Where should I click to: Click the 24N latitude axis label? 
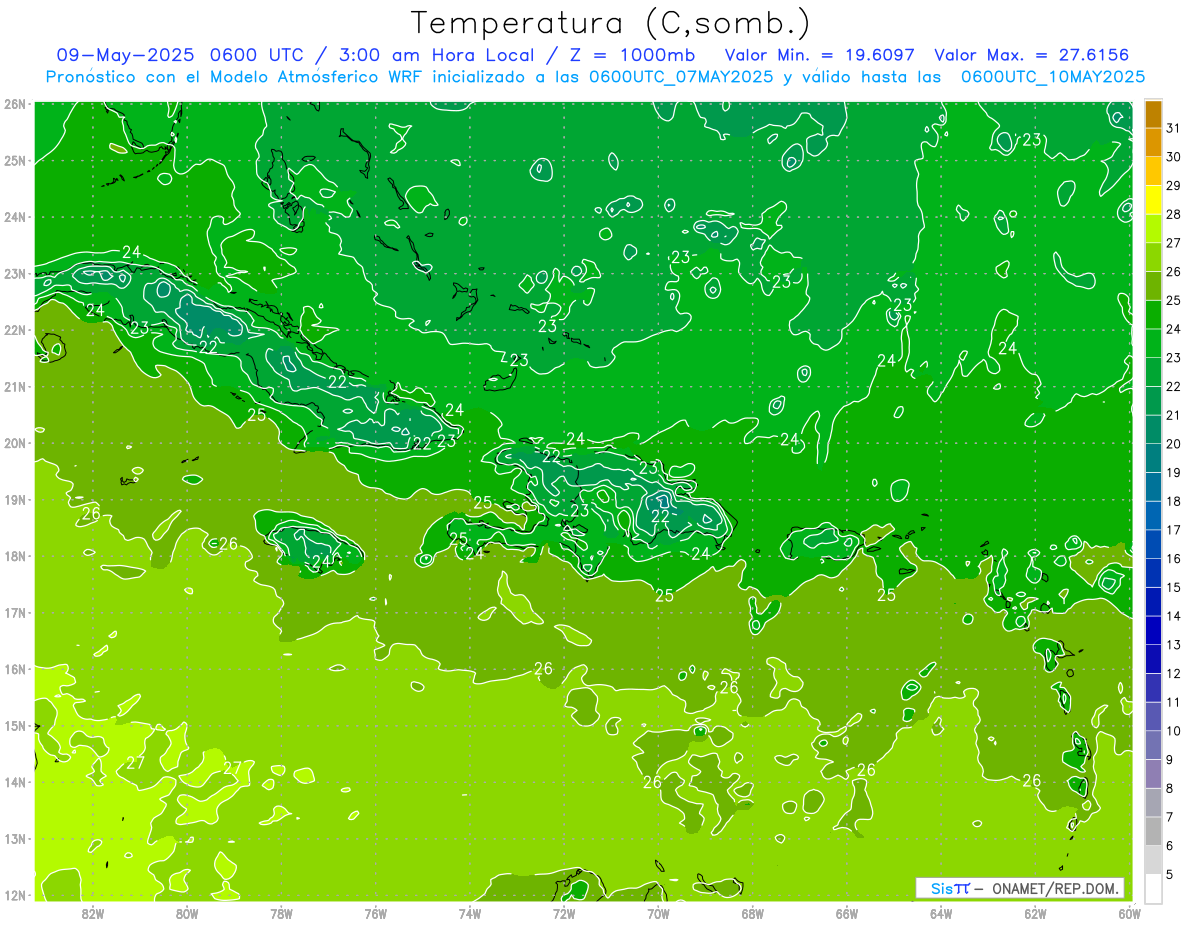pyautogui.click(x=15, y=217)
